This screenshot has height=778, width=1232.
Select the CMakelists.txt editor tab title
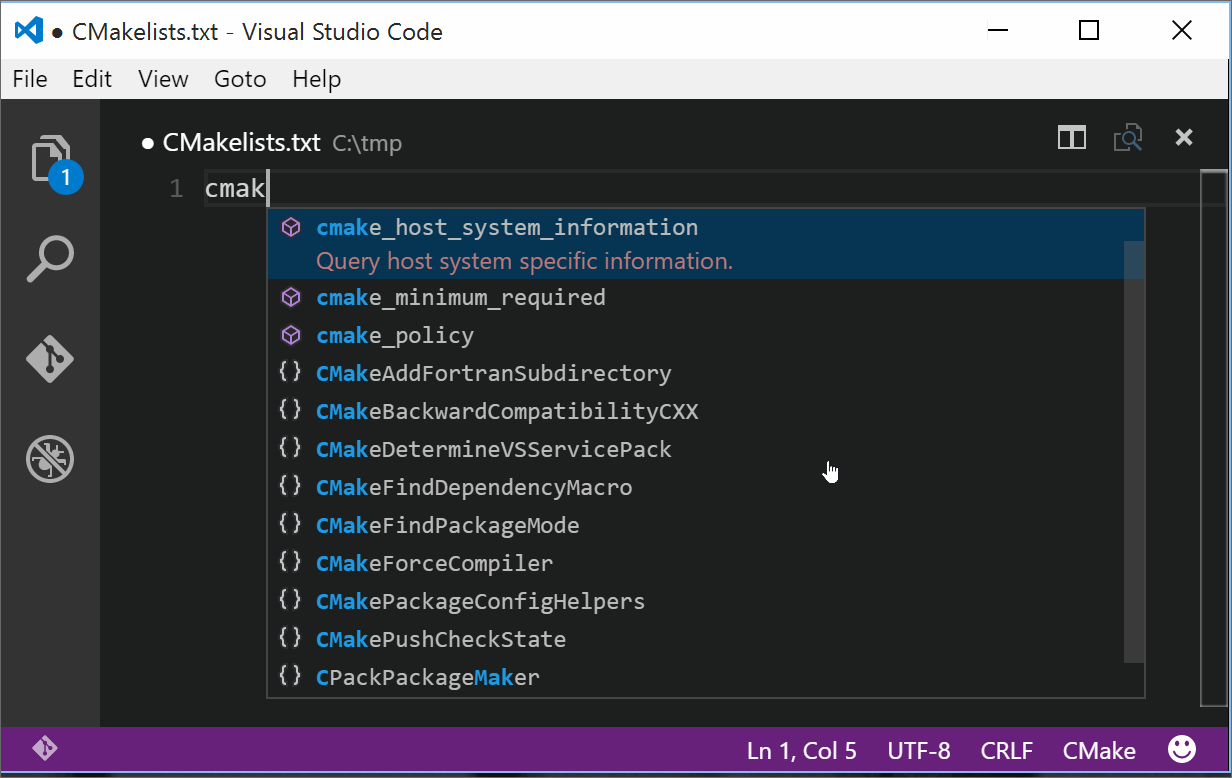[241, 142]
